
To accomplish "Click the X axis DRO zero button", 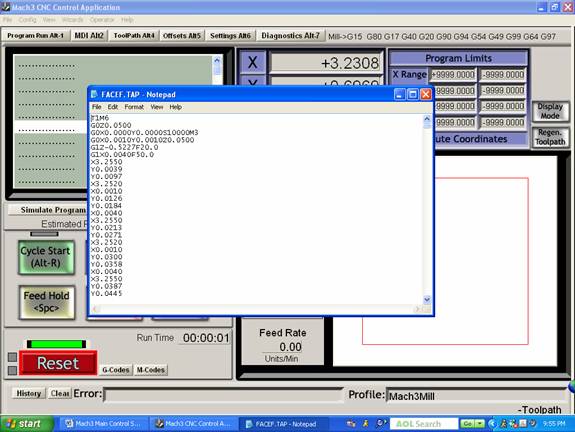I will coord(252,62).
